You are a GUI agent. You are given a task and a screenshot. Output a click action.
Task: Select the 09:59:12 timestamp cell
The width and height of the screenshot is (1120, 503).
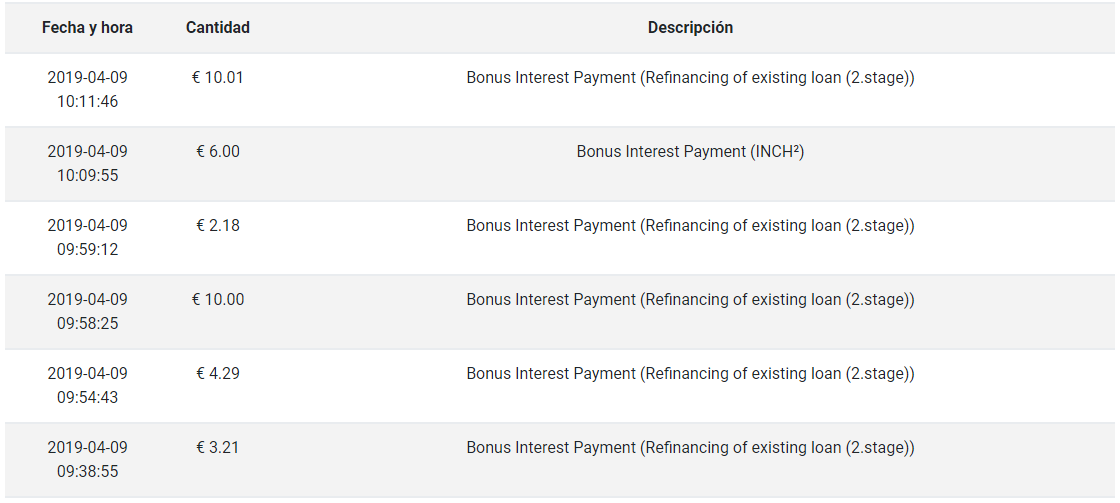(87, 237)
